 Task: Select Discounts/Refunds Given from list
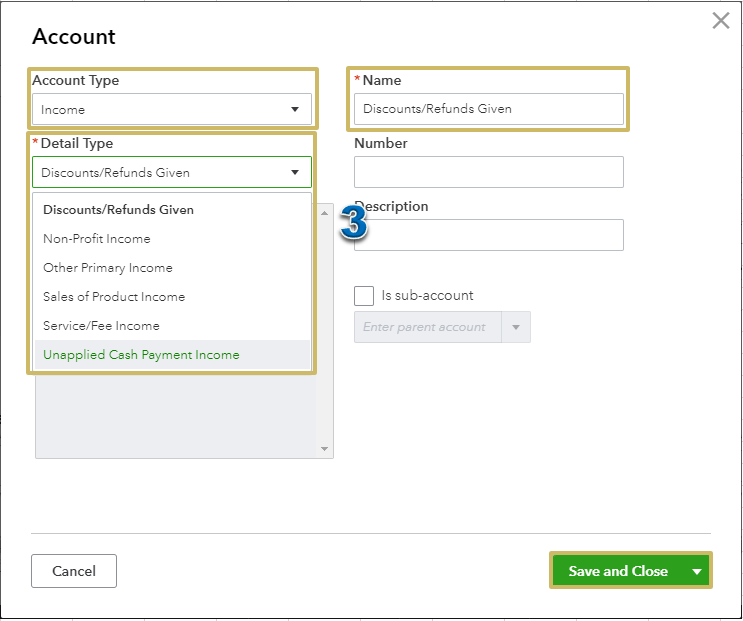point(118,210)
